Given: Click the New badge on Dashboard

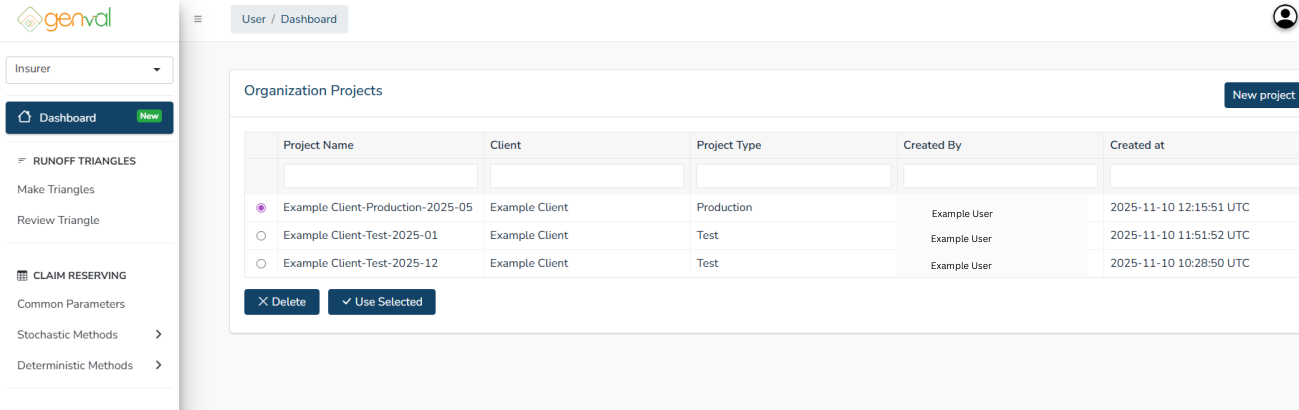Looking at the screenshot, I should [149, 116].
